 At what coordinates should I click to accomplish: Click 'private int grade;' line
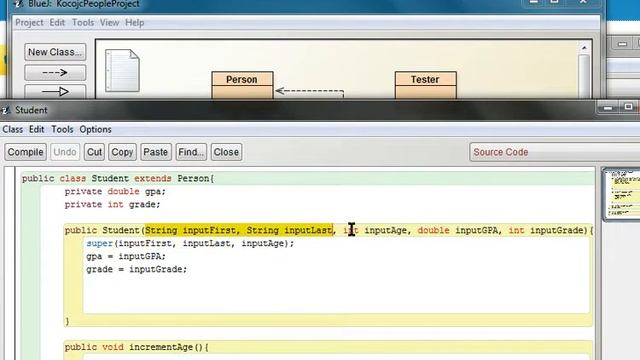pyautogui.click(x=112, y=204)
